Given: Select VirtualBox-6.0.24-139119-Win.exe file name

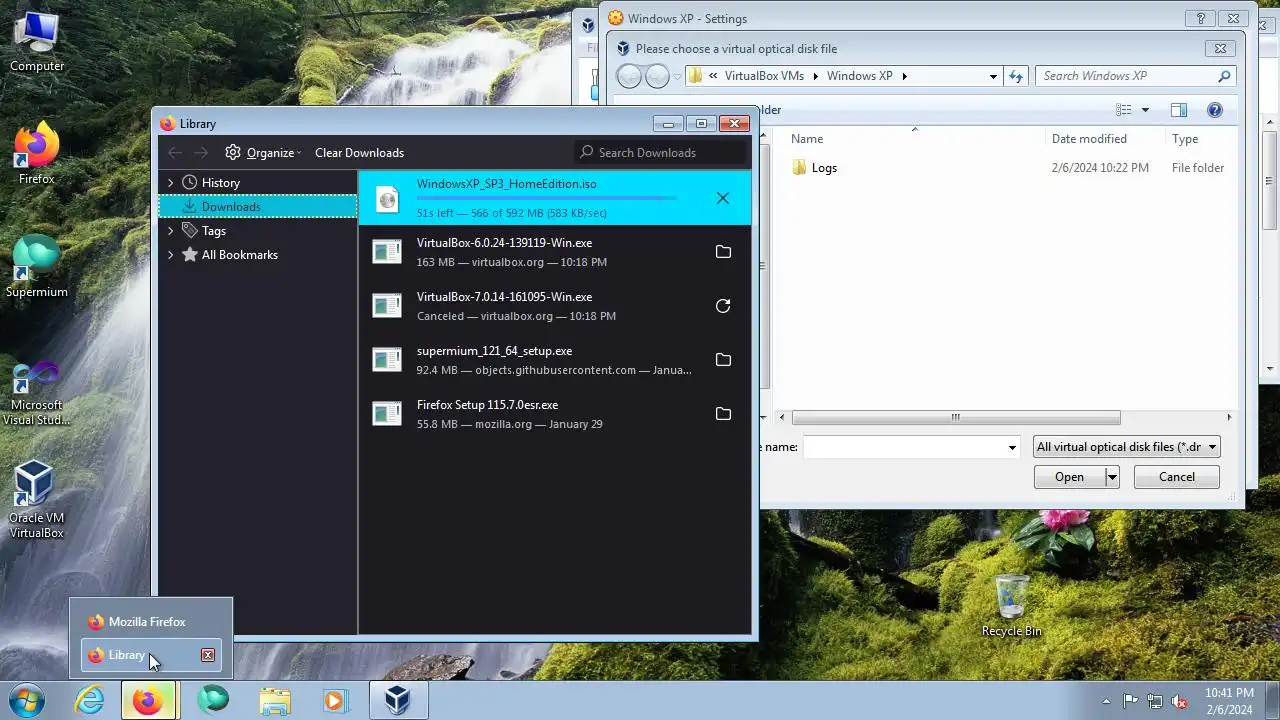Looking at the screenshot, I should [504, 243].
